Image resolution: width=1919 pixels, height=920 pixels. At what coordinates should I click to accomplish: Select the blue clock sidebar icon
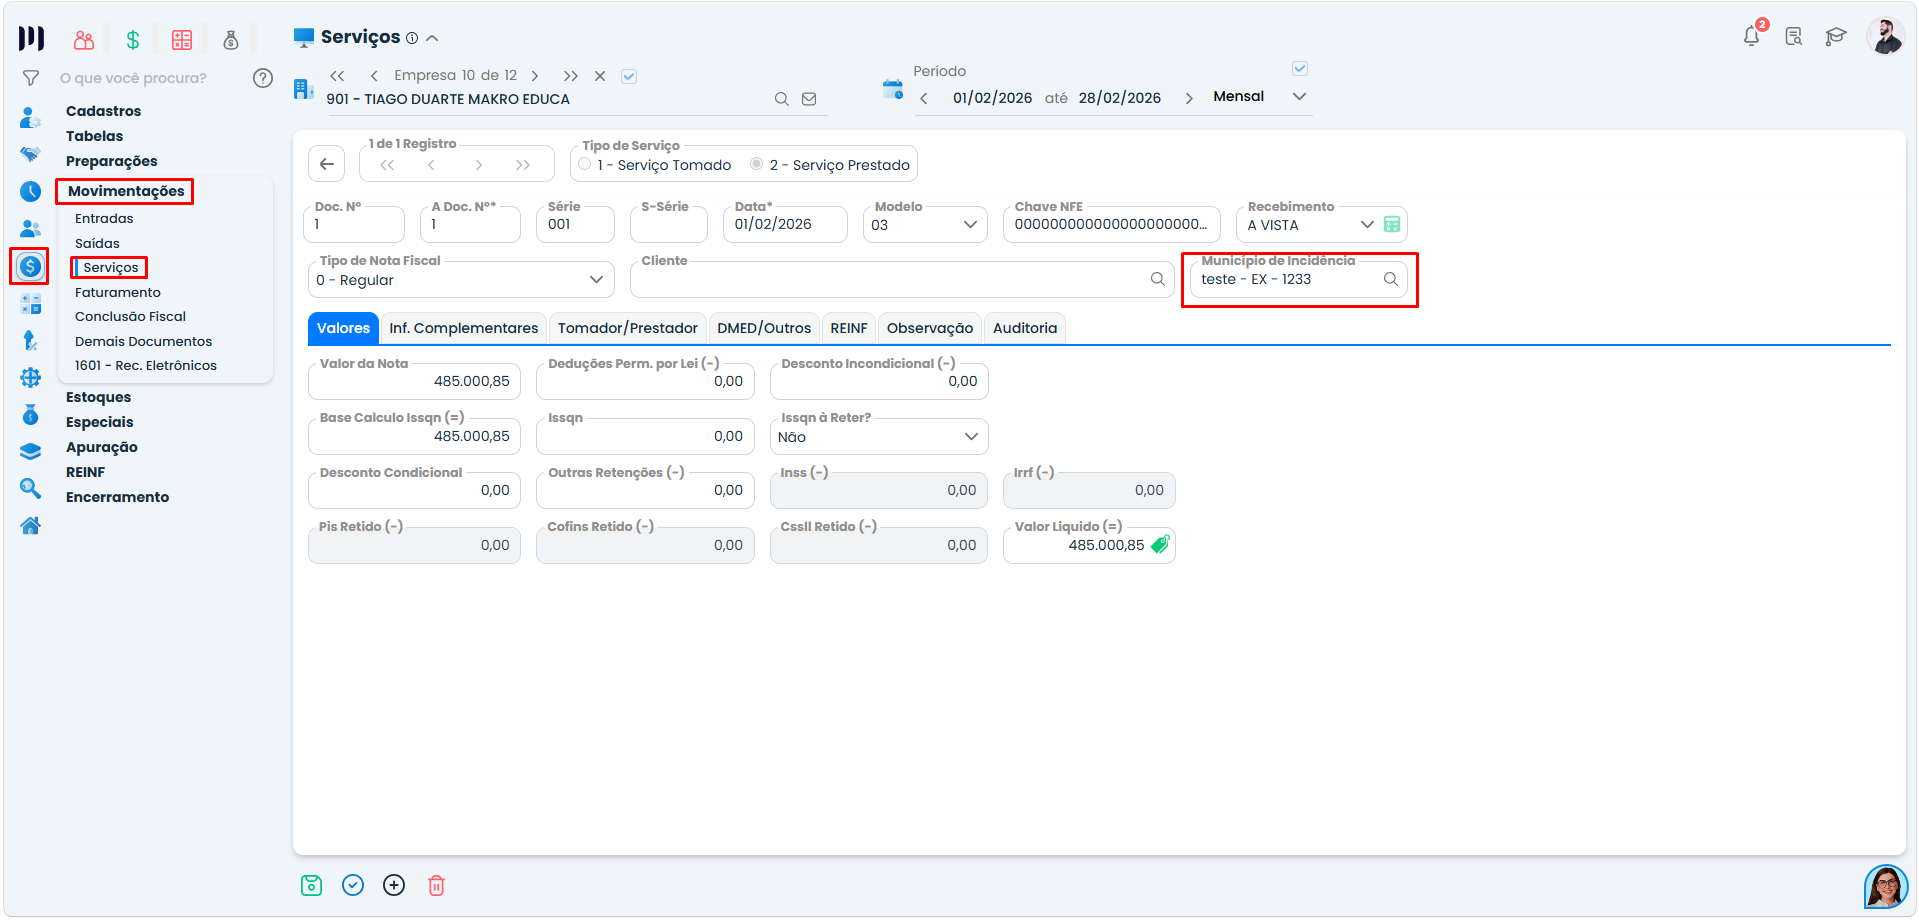[x=31, y=191]
